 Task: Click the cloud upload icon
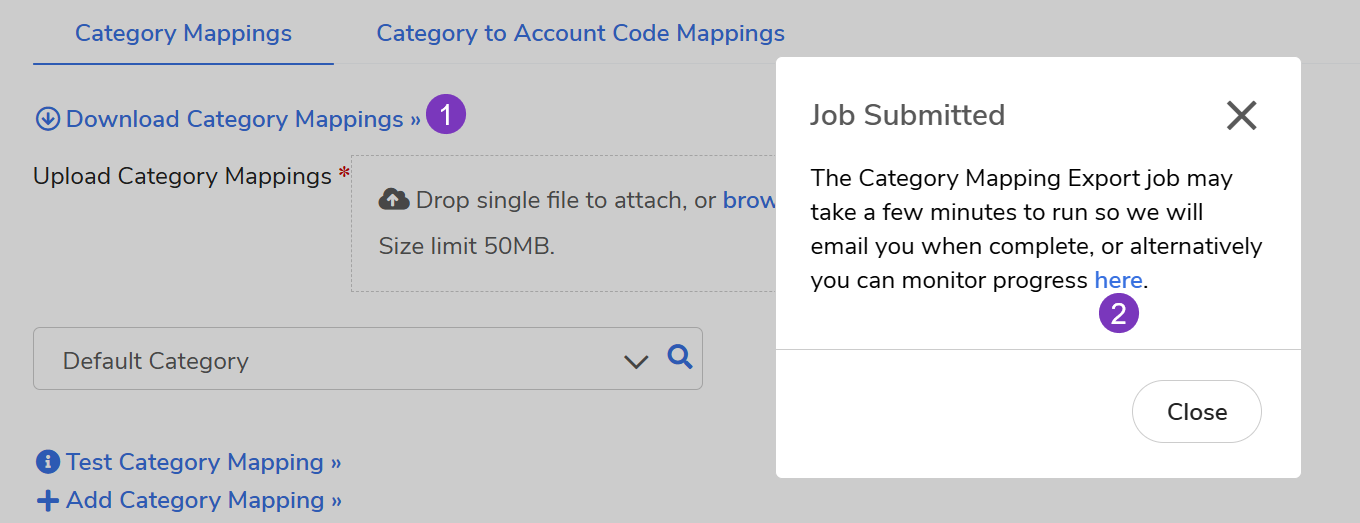(394, 200)
